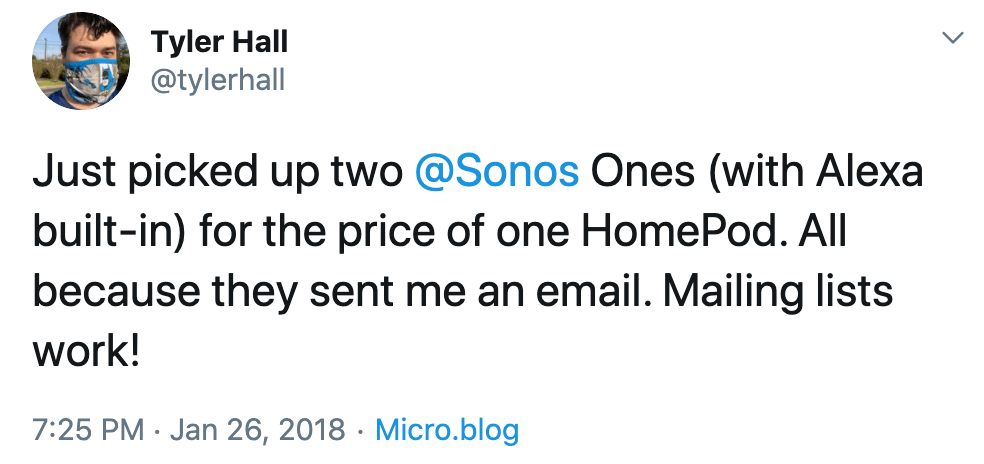
Task: Click the word "email" in the tweet
Action: [594, 292]
